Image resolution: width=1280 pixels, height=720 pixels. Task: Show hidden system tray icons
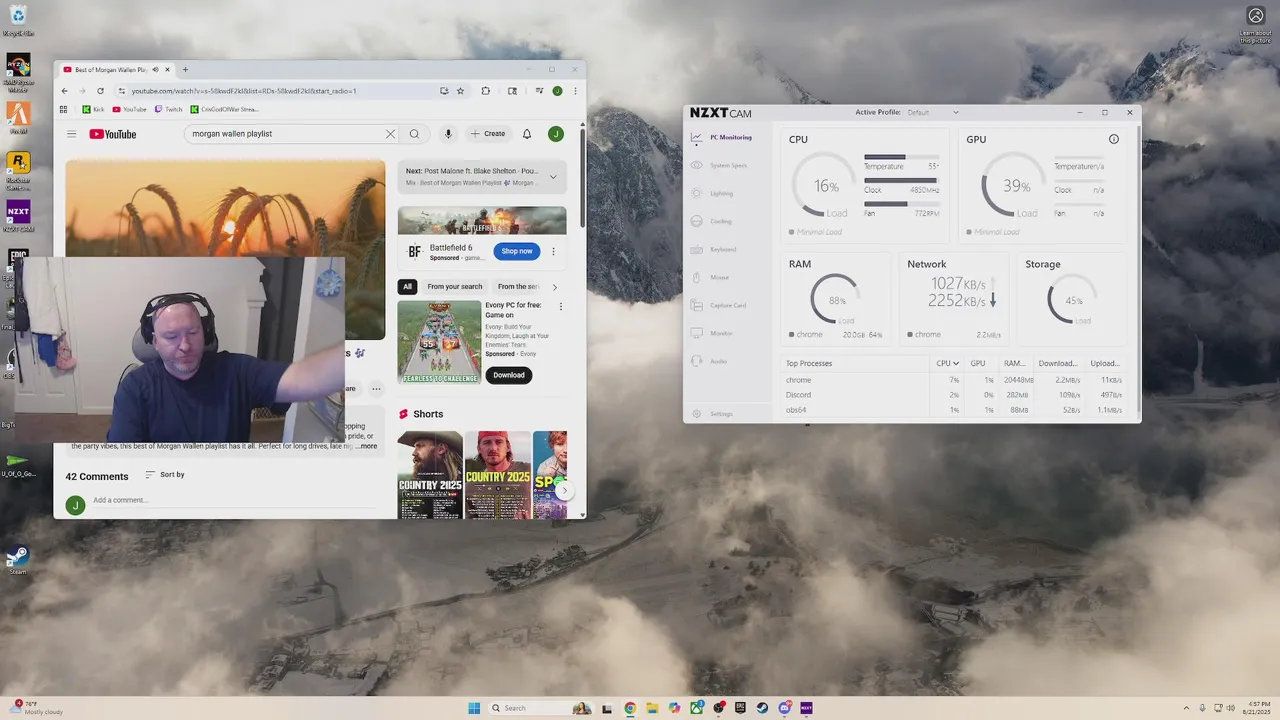[1186, 708]
